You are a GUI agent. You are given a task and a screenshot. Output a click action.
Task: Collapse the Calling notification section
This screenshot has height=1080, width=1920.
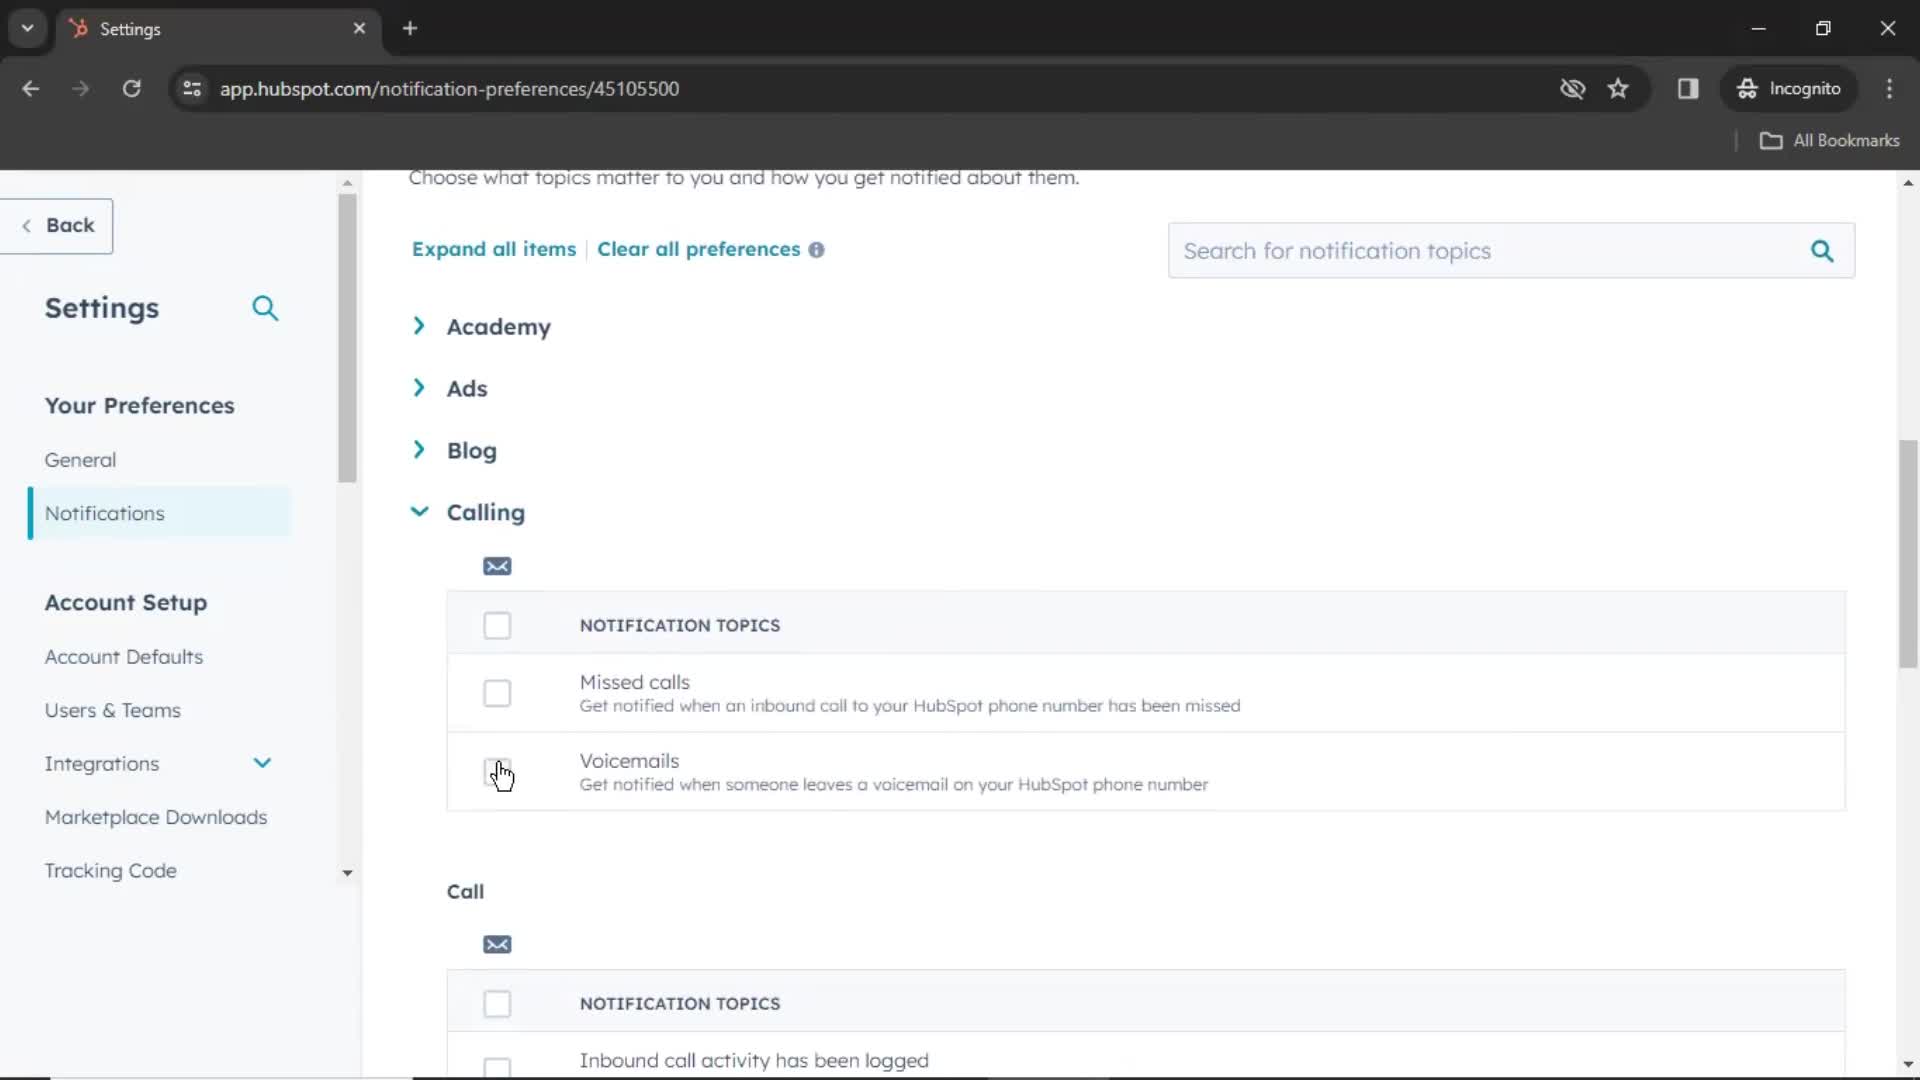(419, 512)
